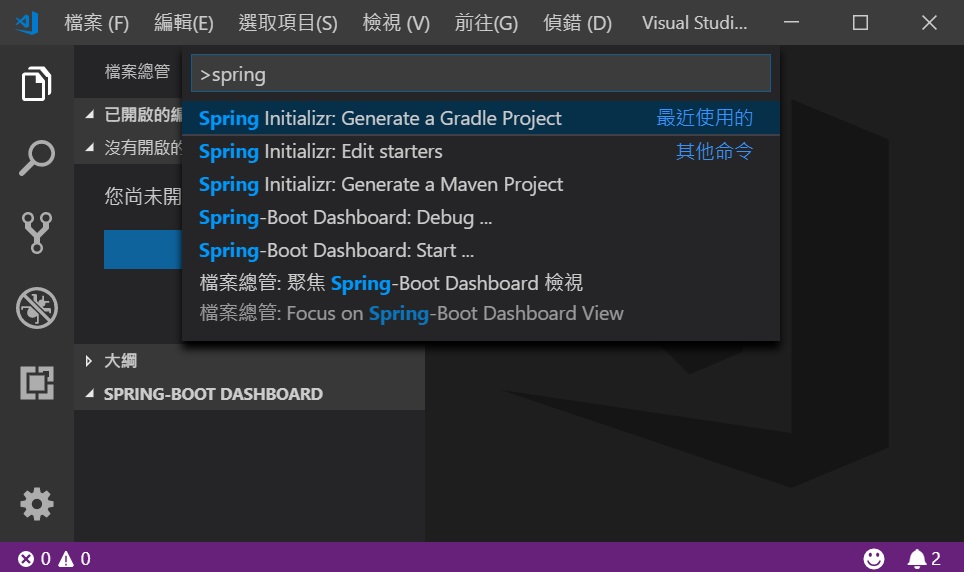Open the notifications bell icon
Screen dimensions: 964x572
(917, 558)
